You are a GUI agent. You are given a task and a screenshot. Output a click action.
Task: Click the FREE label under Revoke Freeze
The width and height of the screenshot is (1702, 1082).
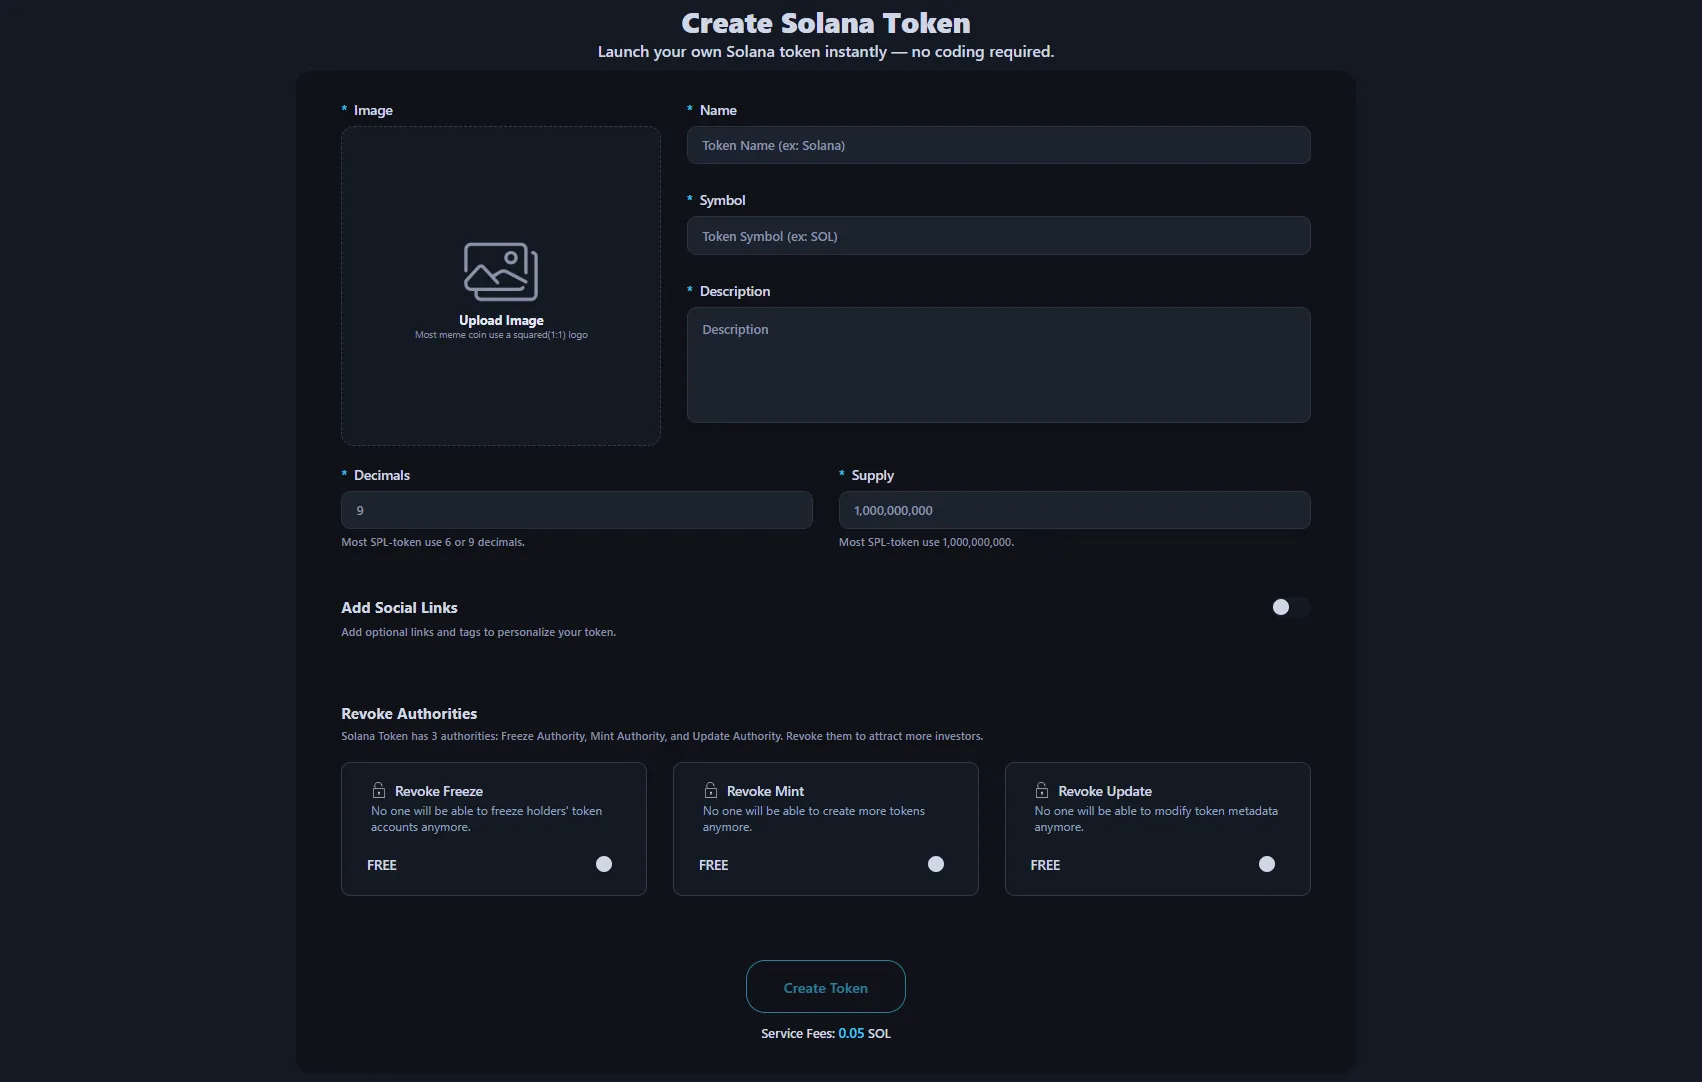(382, 865)
